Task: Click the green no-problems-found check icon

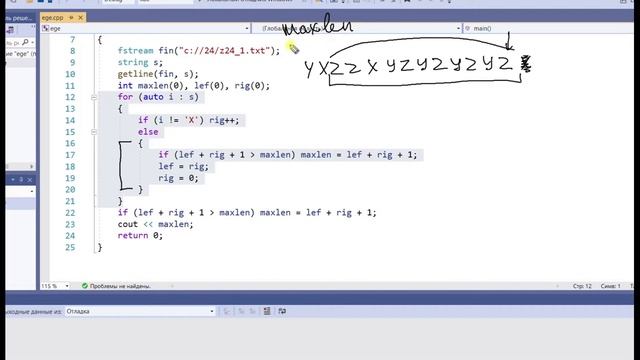Action: (84, 286)
